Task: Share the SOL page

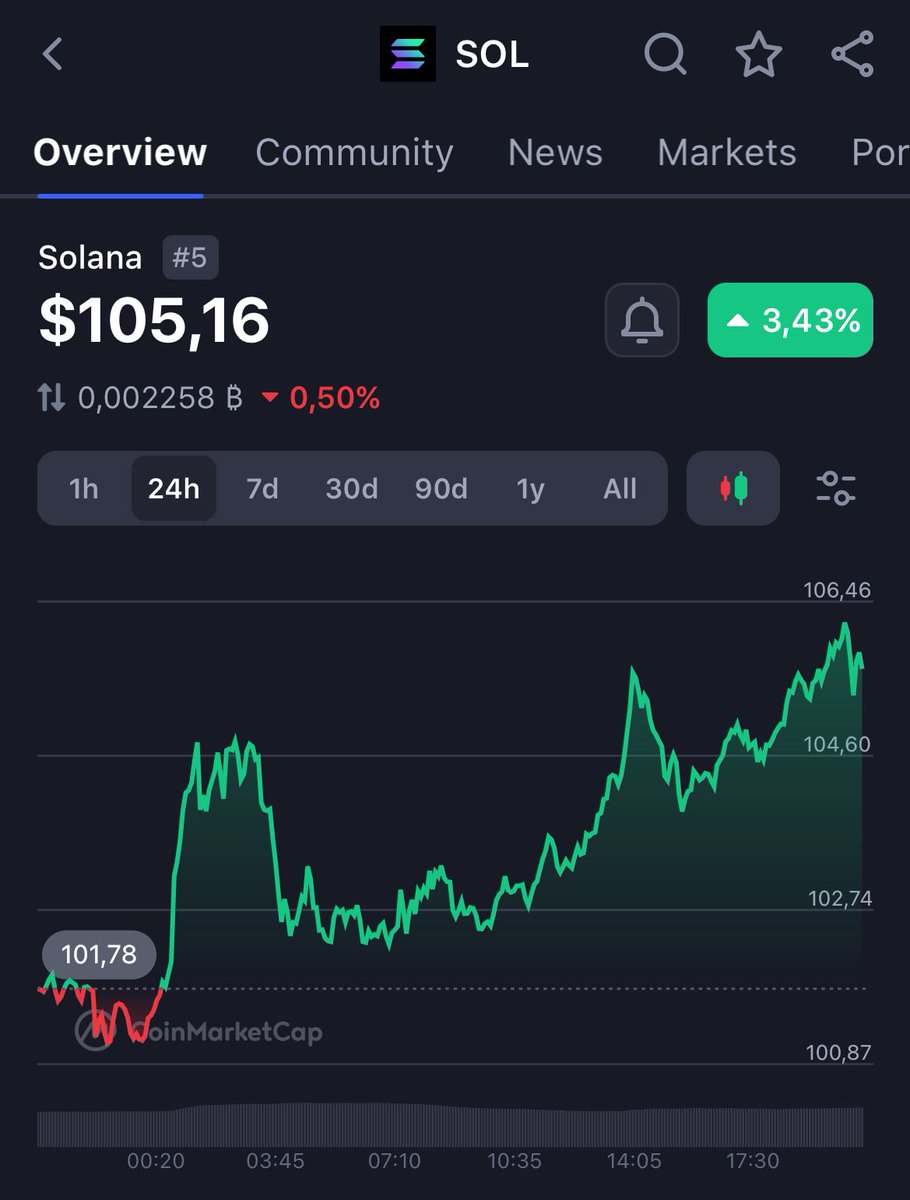Action: click(x=853, y=54)
